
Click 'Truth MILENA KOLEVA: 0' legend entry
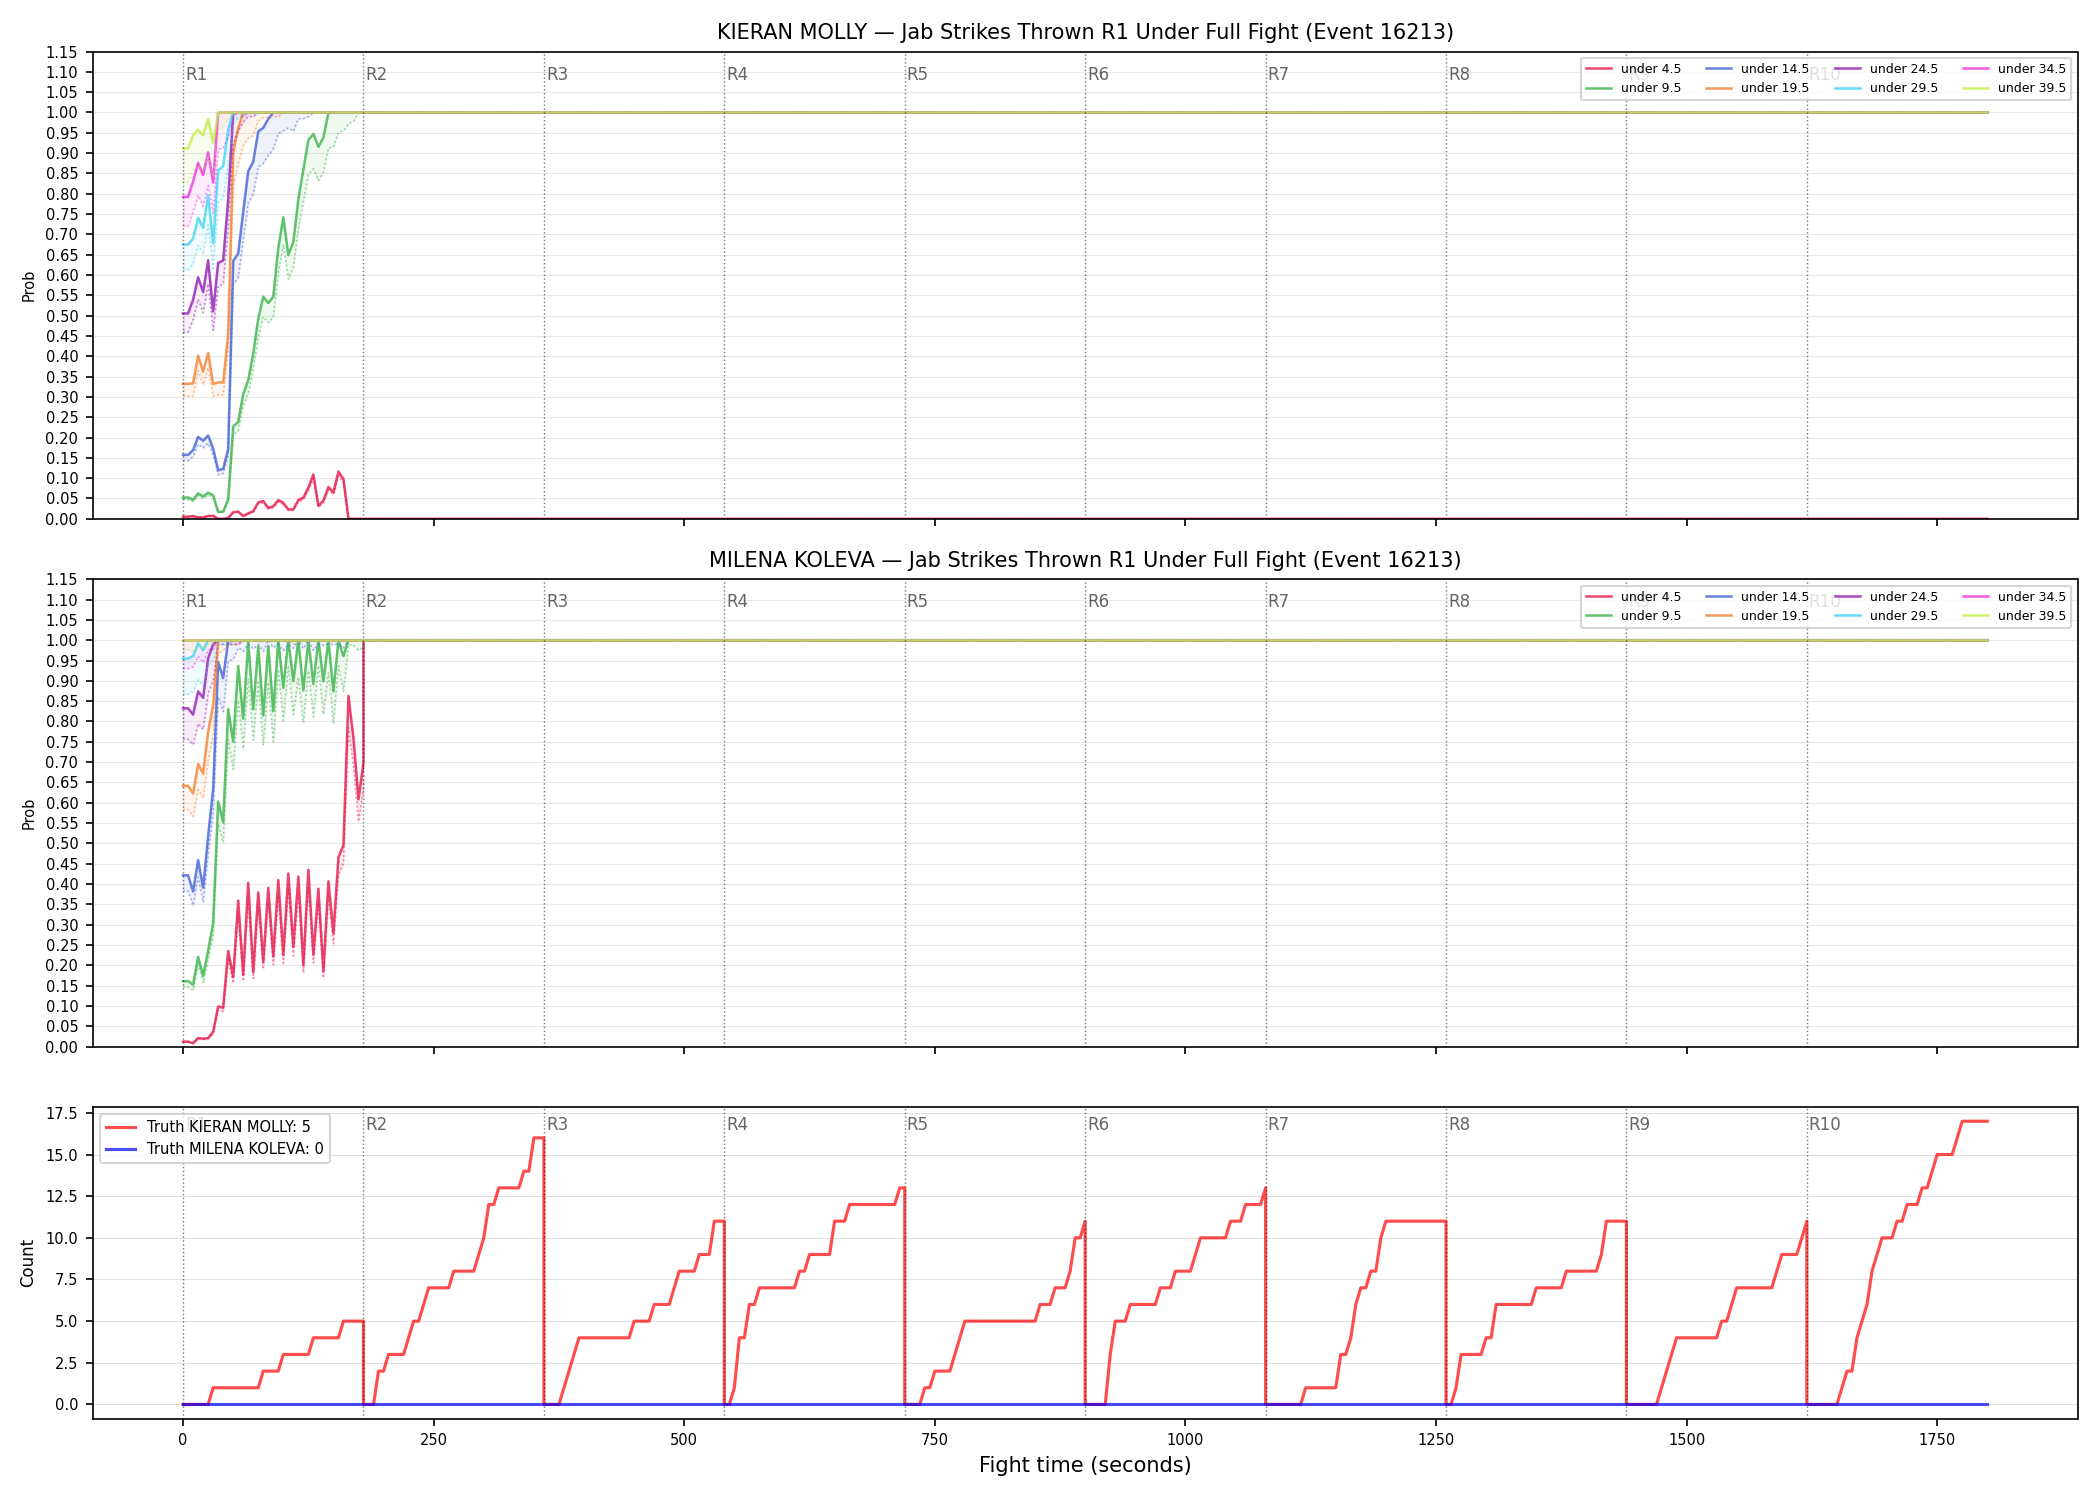214,1149
